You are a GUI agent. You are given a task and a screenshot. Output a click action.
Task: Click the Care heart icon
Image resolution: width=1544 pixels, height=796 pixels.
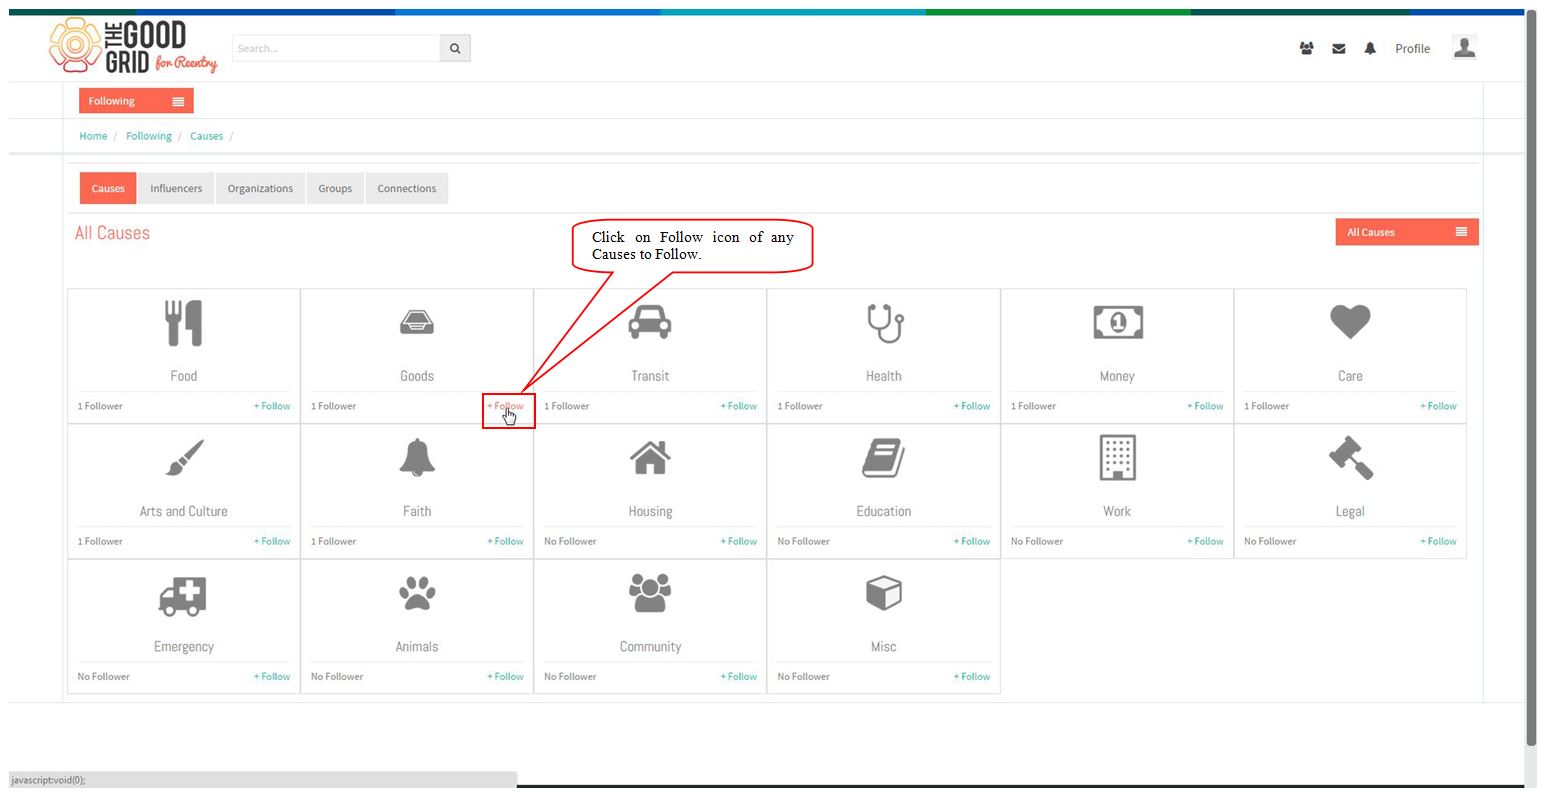[x=1350, y=322]
